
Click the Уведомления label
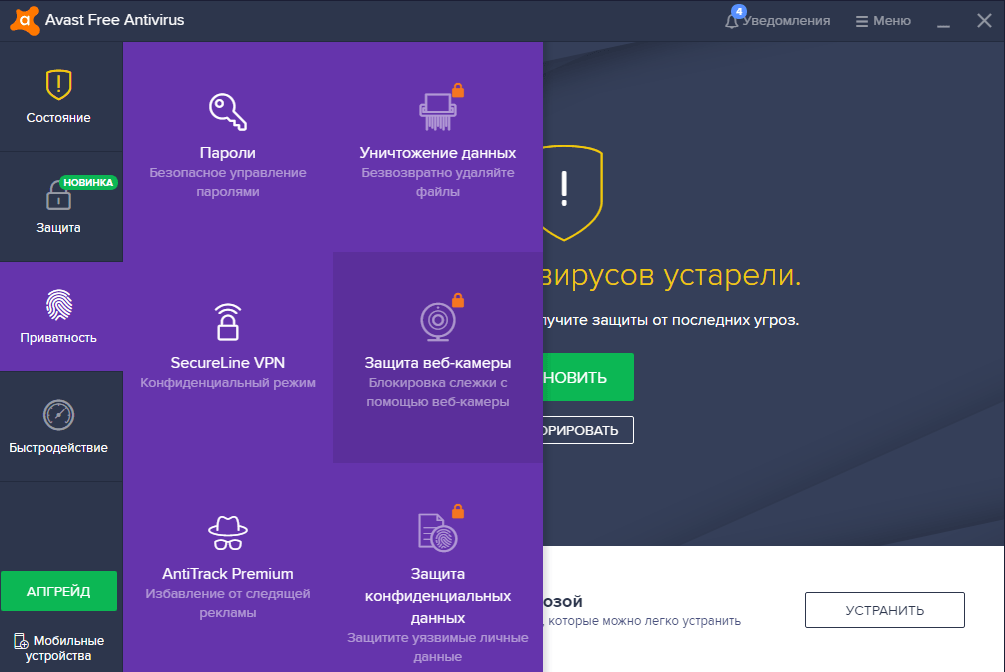tap(786, 21)
